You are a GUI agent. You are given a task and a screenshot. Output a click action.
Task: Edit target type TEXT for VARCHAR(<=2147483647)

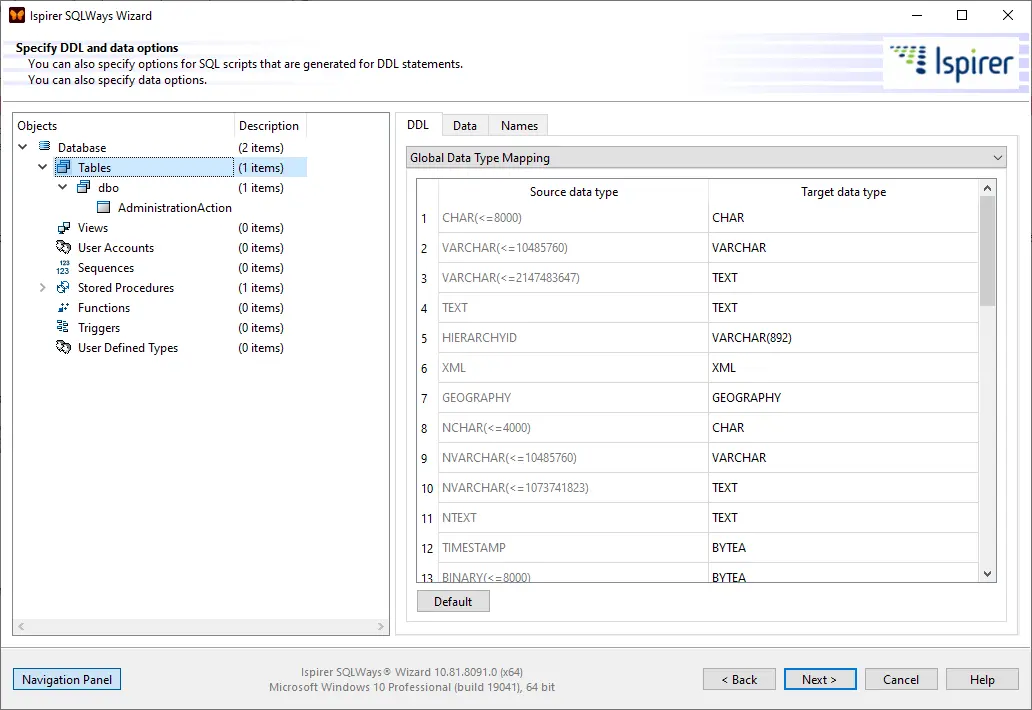(x=843, y=278)
